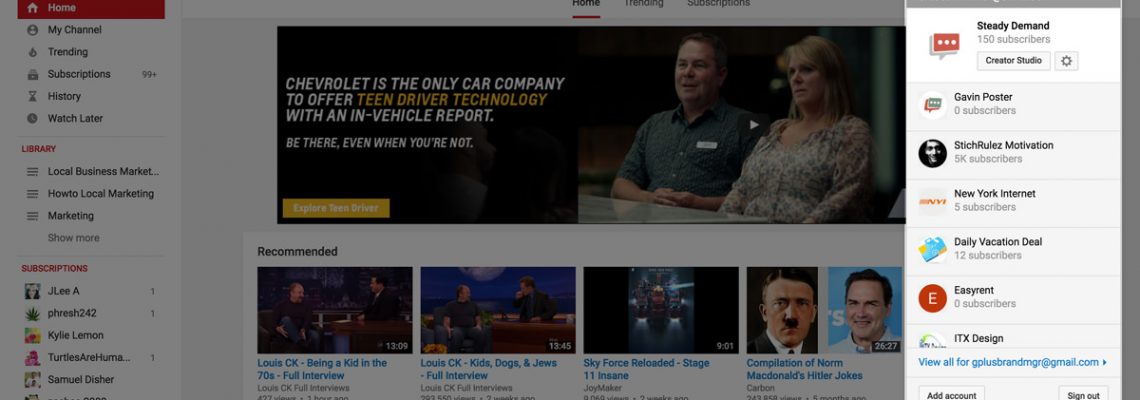This screenshot has width=1140, height=400.
Task: Switch to the Easyrent account avatar
Action: (932, 298)
